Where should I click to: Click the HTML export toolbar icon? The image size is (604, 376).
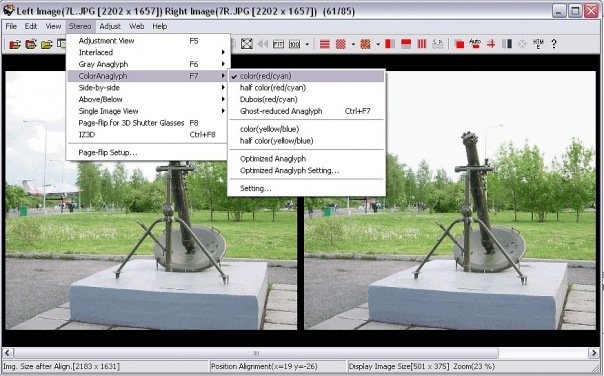(538, 44)
